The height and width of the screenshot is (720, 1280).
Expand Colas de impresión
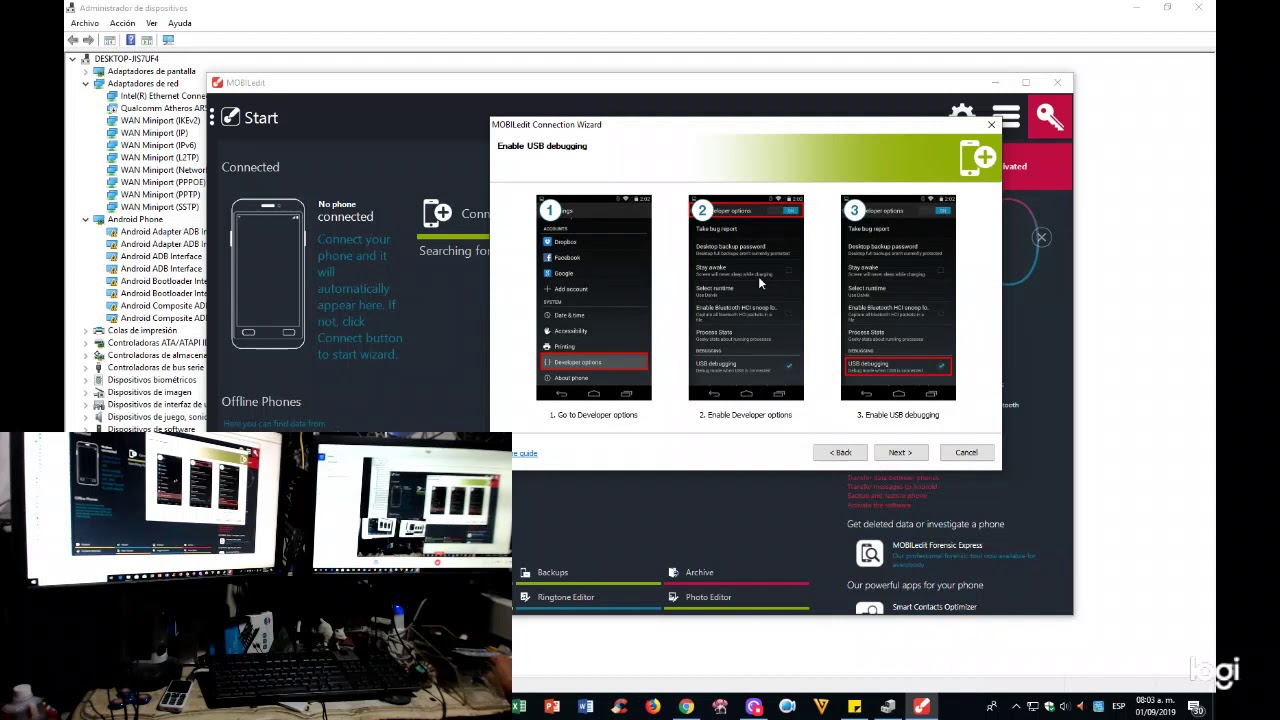pos(86,330)
